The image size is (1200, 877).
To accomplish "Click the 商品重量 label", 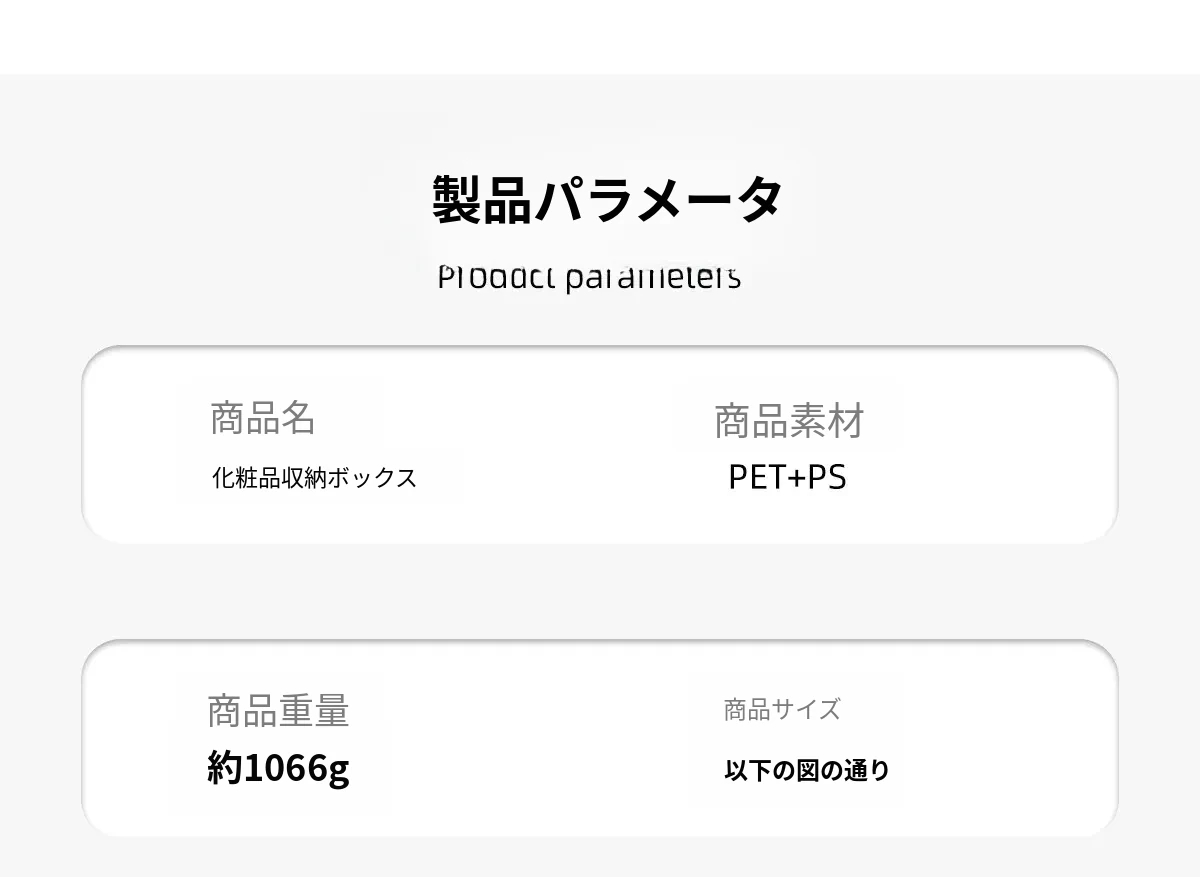I will (x=278, y=710).
